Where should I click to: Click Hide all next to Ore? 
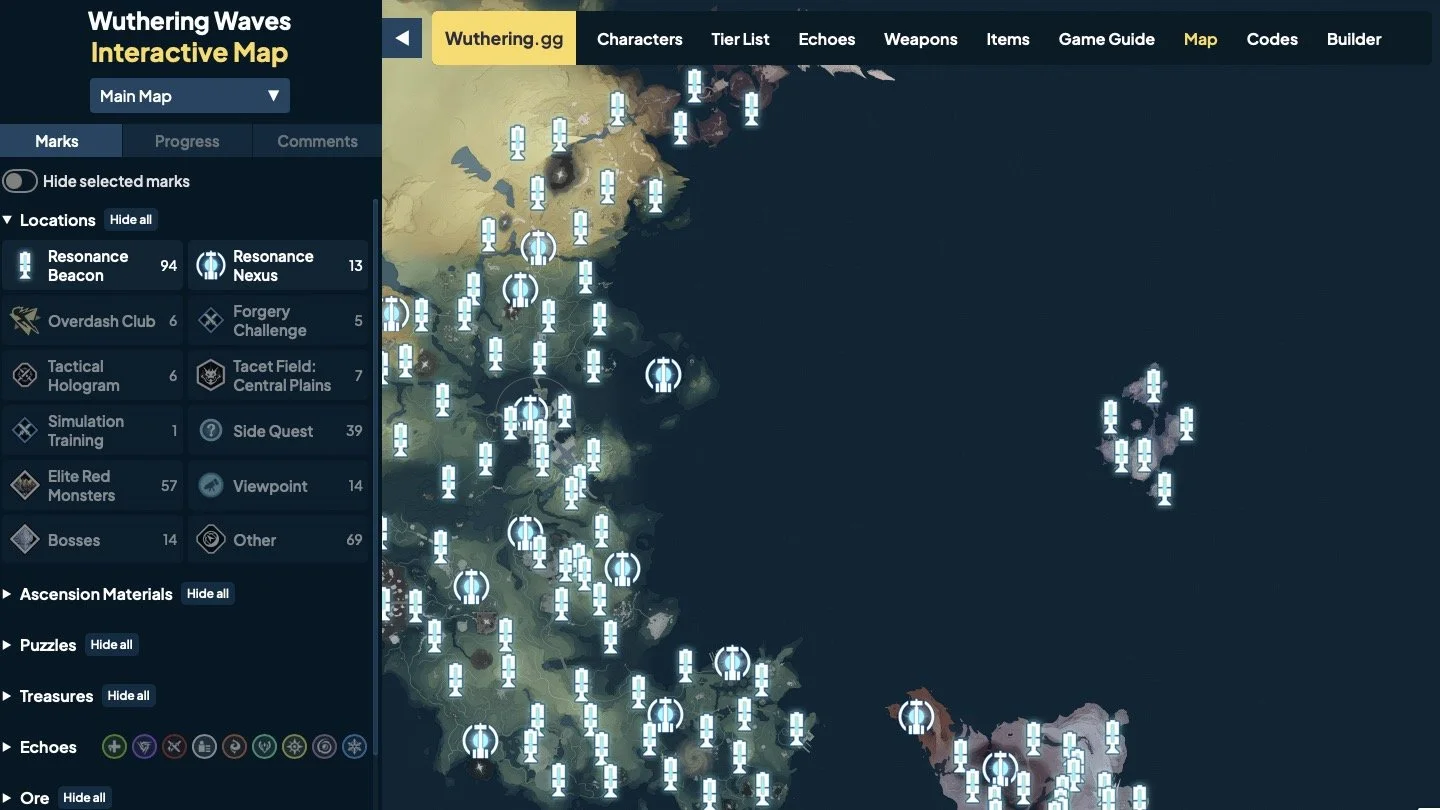(84, 798)
